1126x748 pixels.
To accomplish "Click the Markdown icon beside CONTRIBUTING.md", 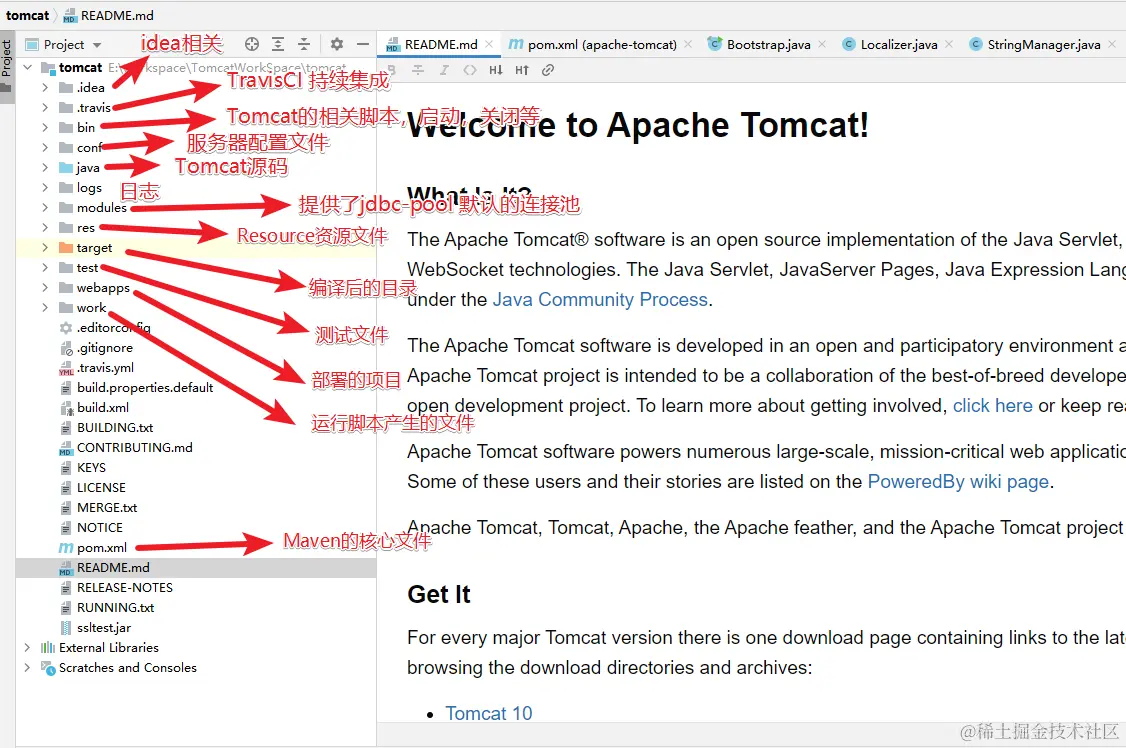I will click(66, 449).
